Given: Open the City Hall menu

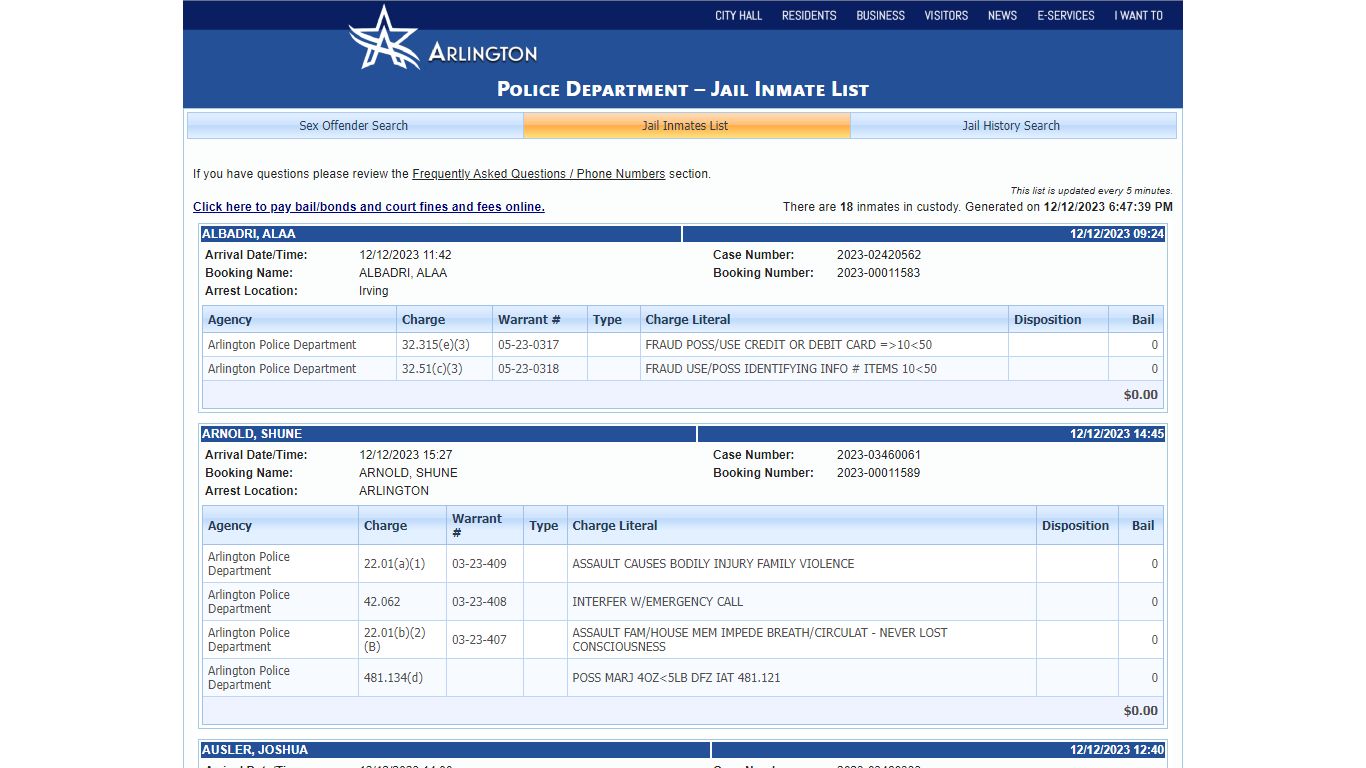Looking at the screenshot, I should [x=738, y=15].
